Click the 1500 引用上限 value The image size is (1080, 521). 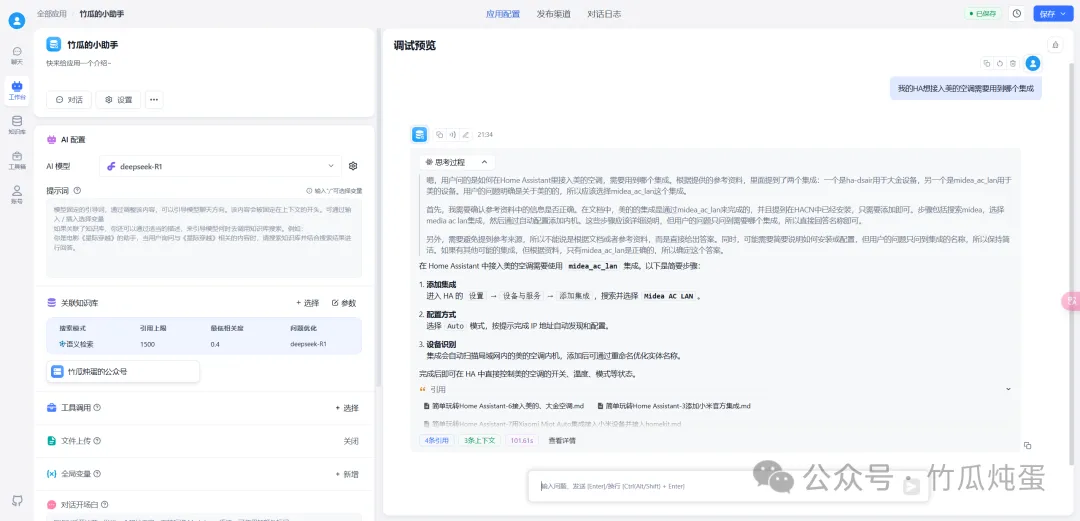[147, 344]
